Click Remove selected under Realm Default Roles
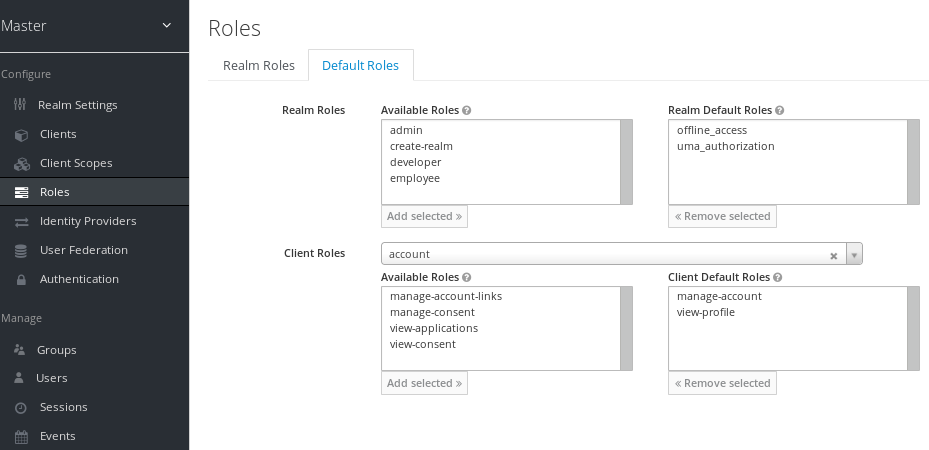The image size is (929, 450). [x=722, y=216]
